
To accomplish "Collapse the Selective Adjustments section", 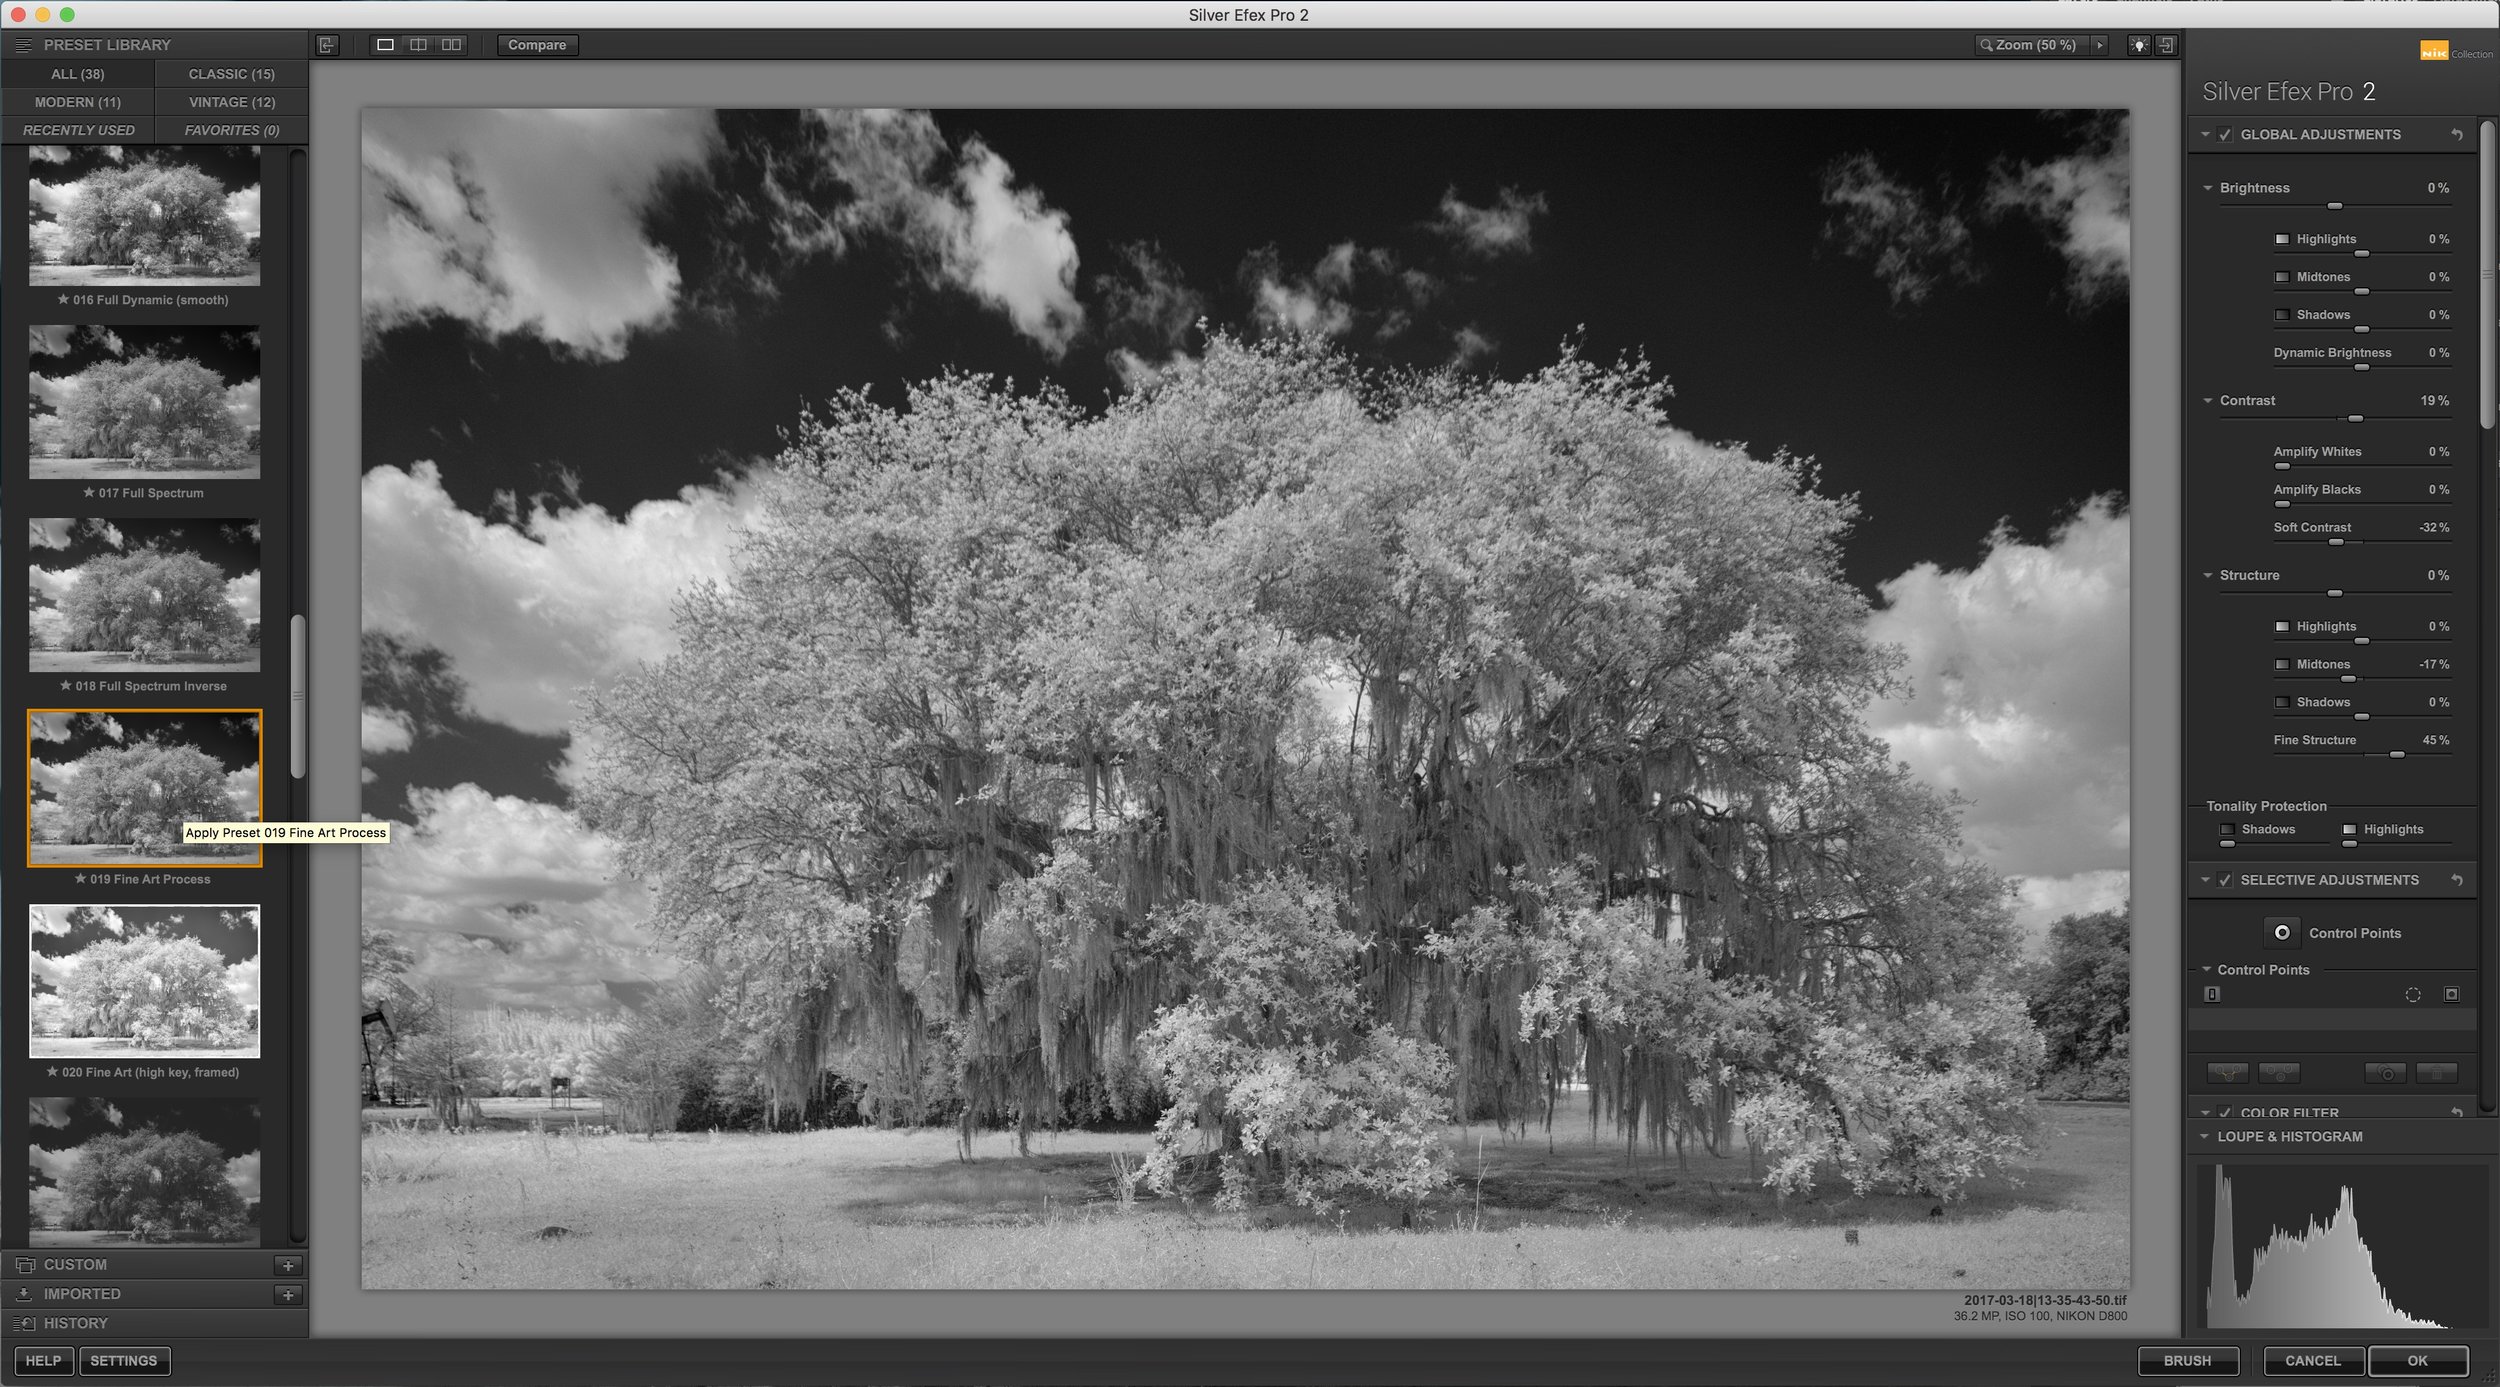I will [2205, 880].
